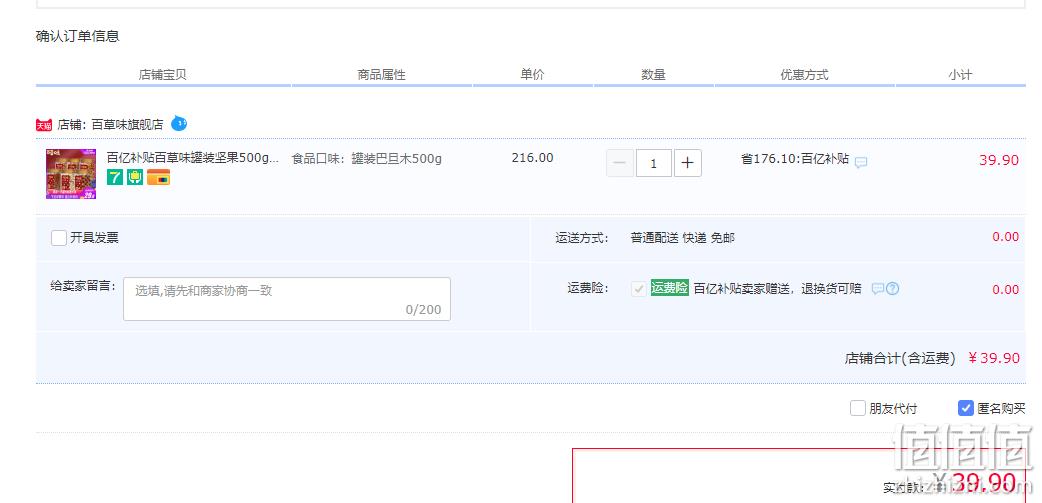1042x503 pixels.
Task: Click the 单价 column header
Action: [532, 74]
